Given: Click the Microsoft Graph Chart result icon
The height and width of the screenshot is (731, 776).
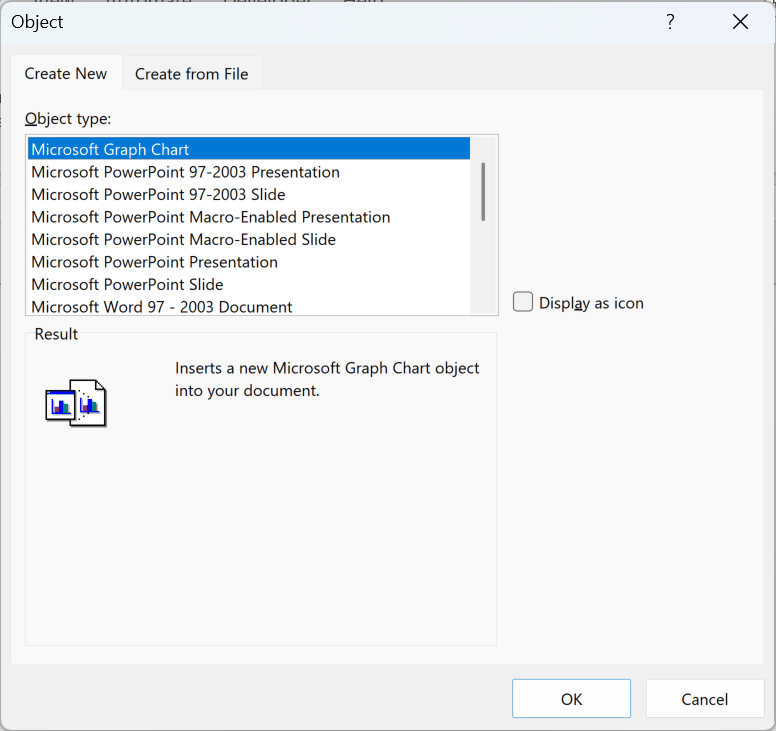Looking at the screenshot, I should [76, 403].
